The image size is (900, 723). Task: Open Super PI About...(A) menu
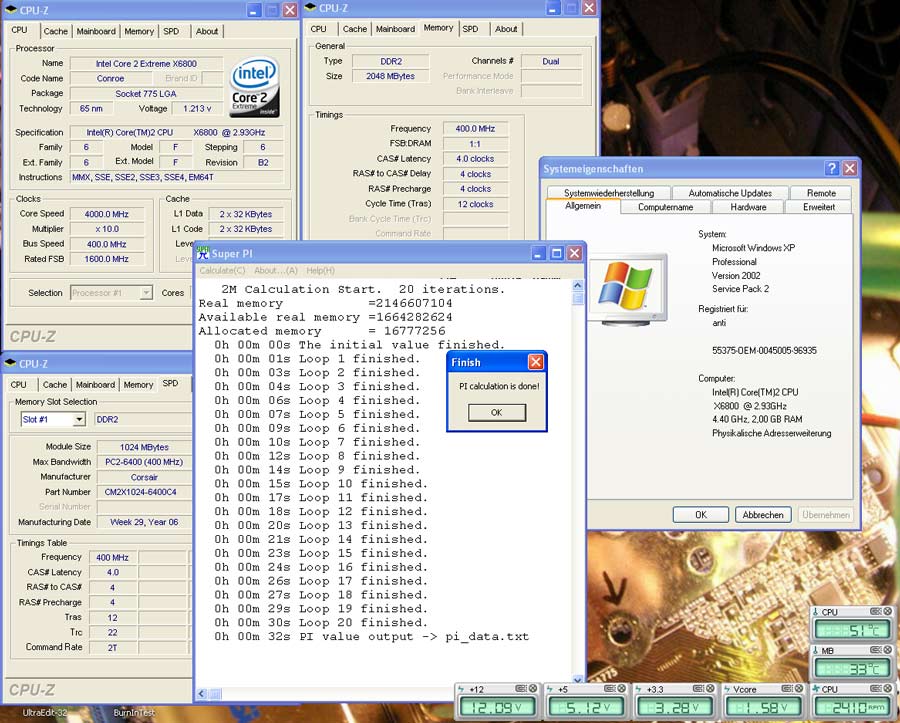pyautogui.click(x=276, y=270)
